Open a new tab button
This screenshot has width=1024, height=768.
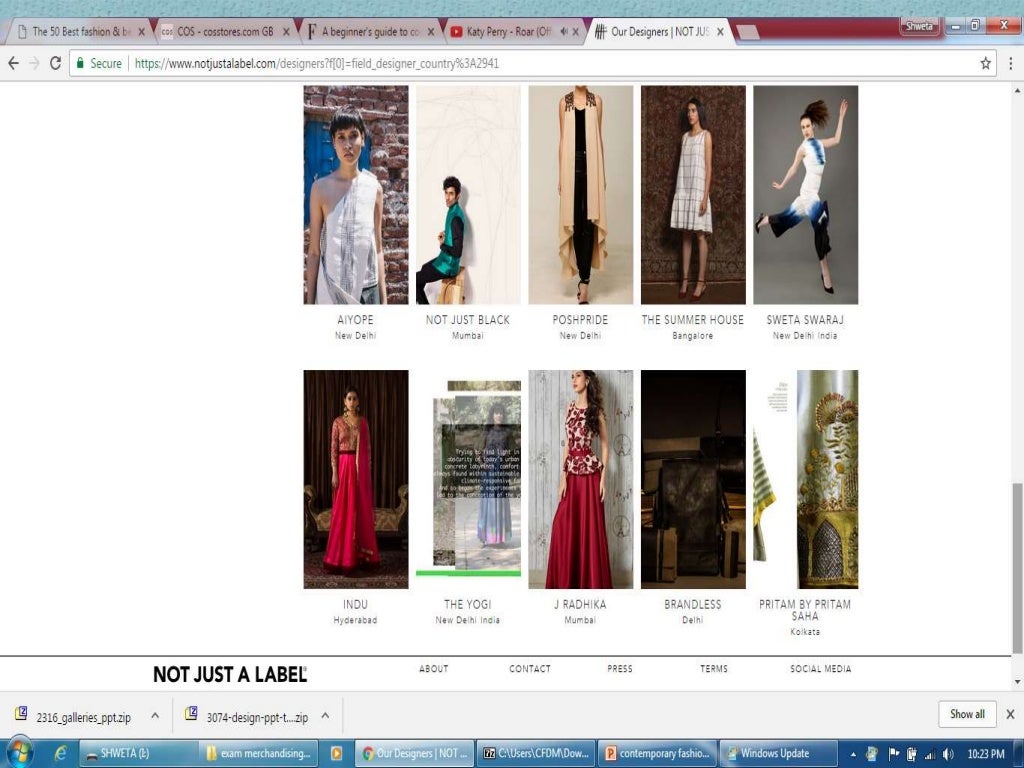coord(748,32)
